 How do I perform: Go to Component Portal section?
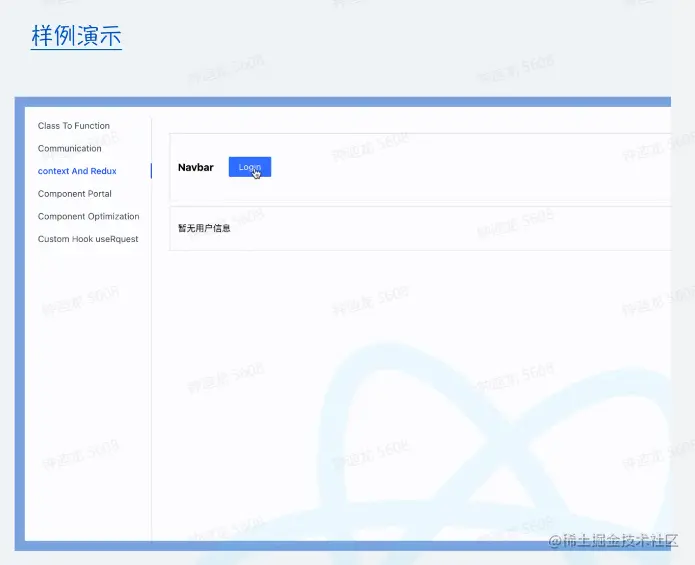(x=74, y=194)
